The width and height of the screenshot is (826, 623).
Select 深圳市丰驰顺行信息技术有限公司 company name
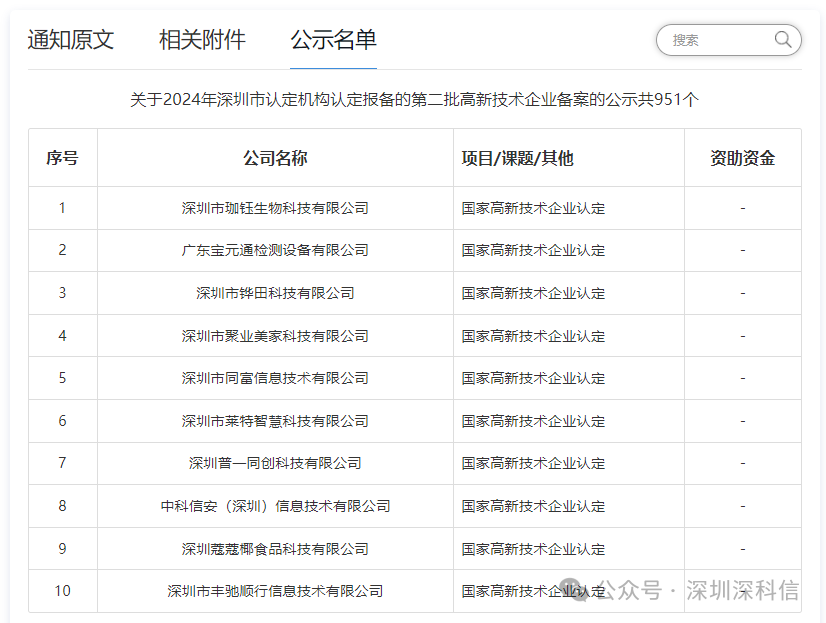click(275, 591)
